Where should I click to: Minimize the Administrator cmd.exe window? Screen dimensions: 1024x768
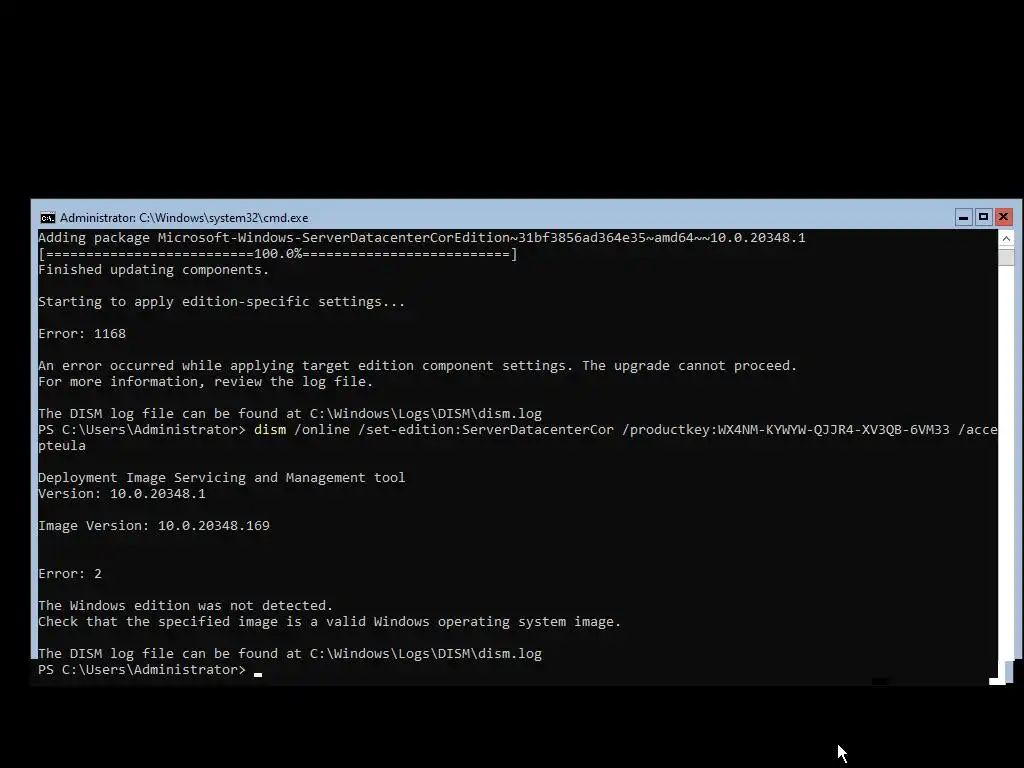963,217
